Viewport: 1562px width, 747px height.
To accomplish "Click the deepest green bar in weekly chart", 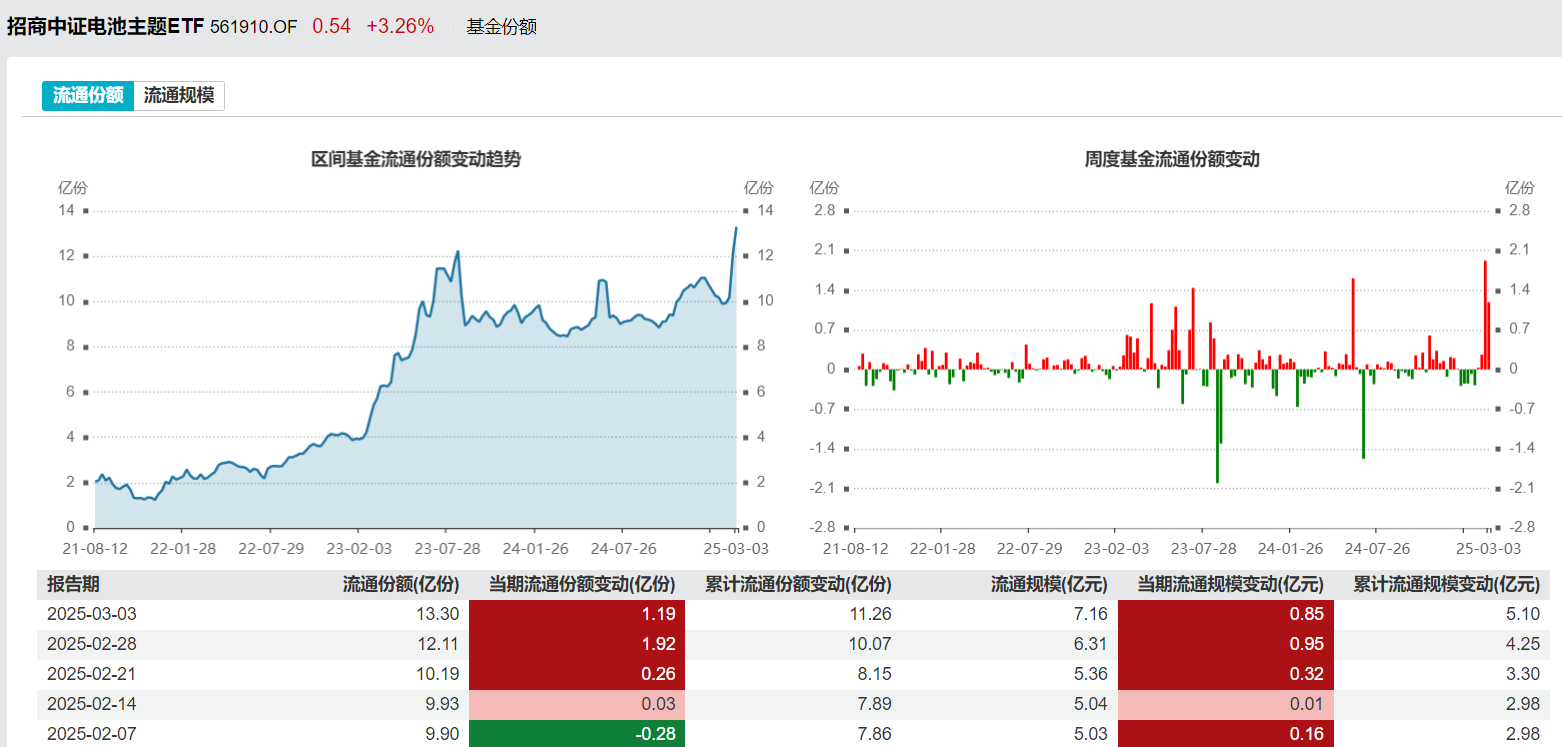I will point(1217,430).
